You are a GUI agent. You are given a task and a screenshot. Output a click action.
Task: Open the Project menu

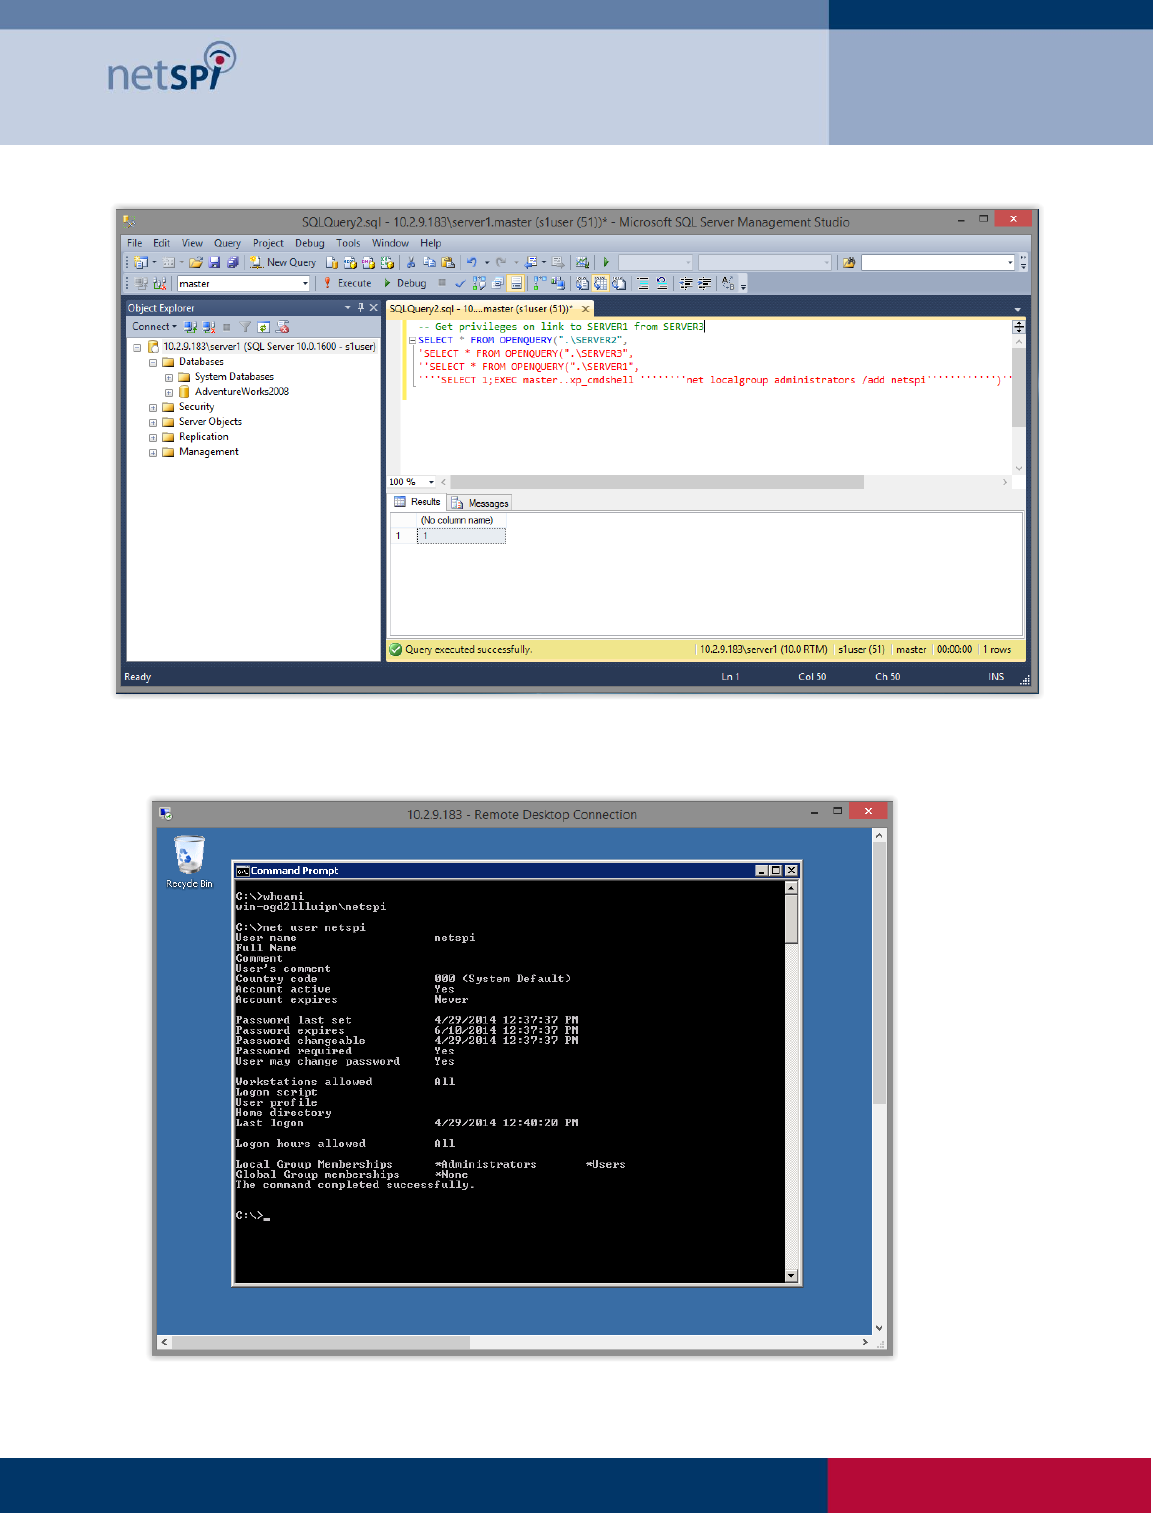pos(268,243)
